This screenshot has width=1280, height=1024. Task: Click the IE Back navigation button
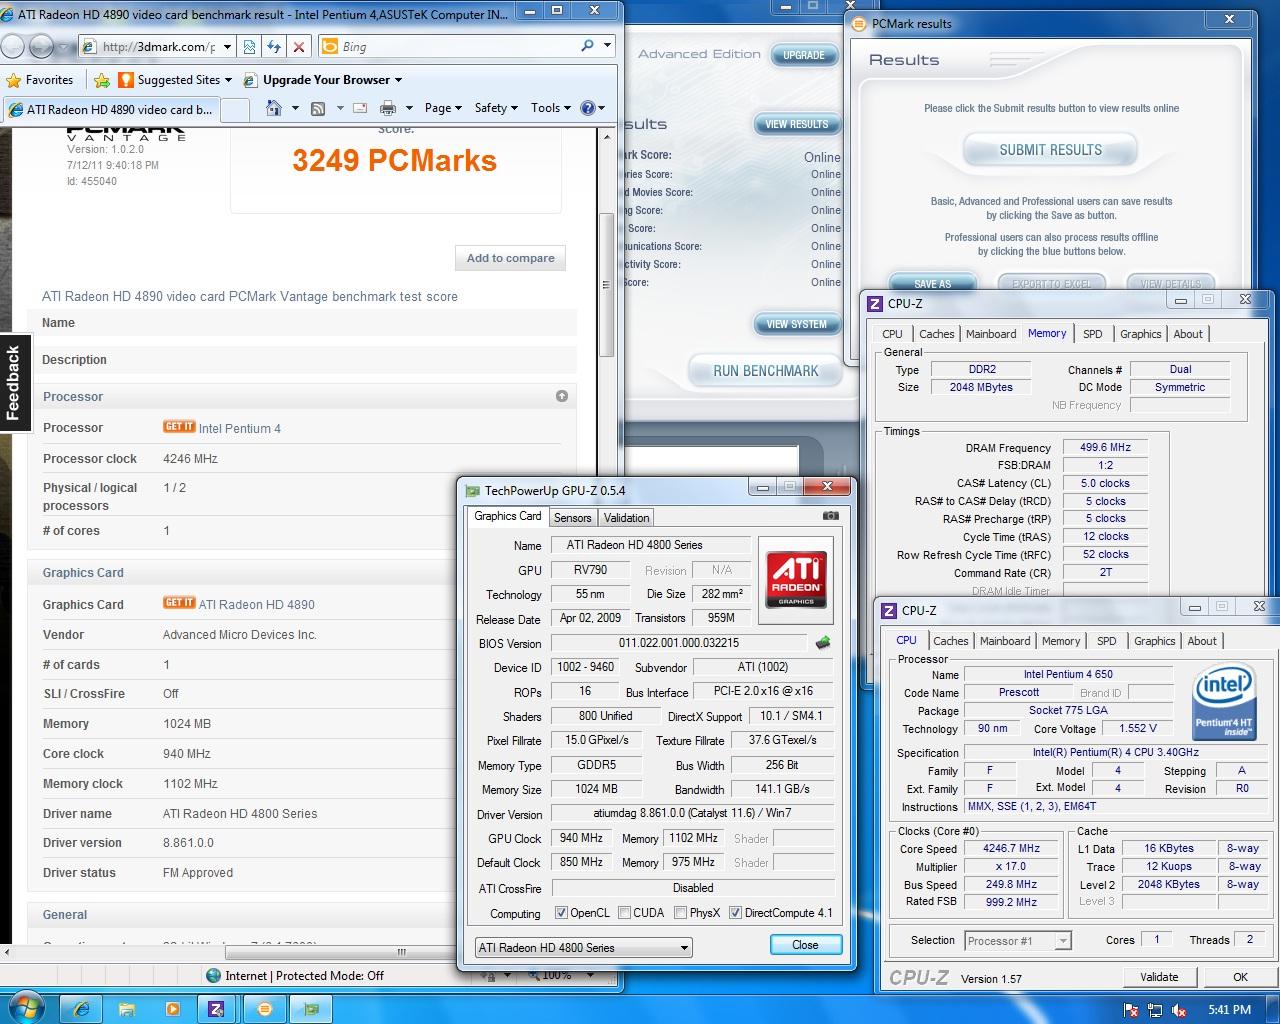click(x=13, y=46)
